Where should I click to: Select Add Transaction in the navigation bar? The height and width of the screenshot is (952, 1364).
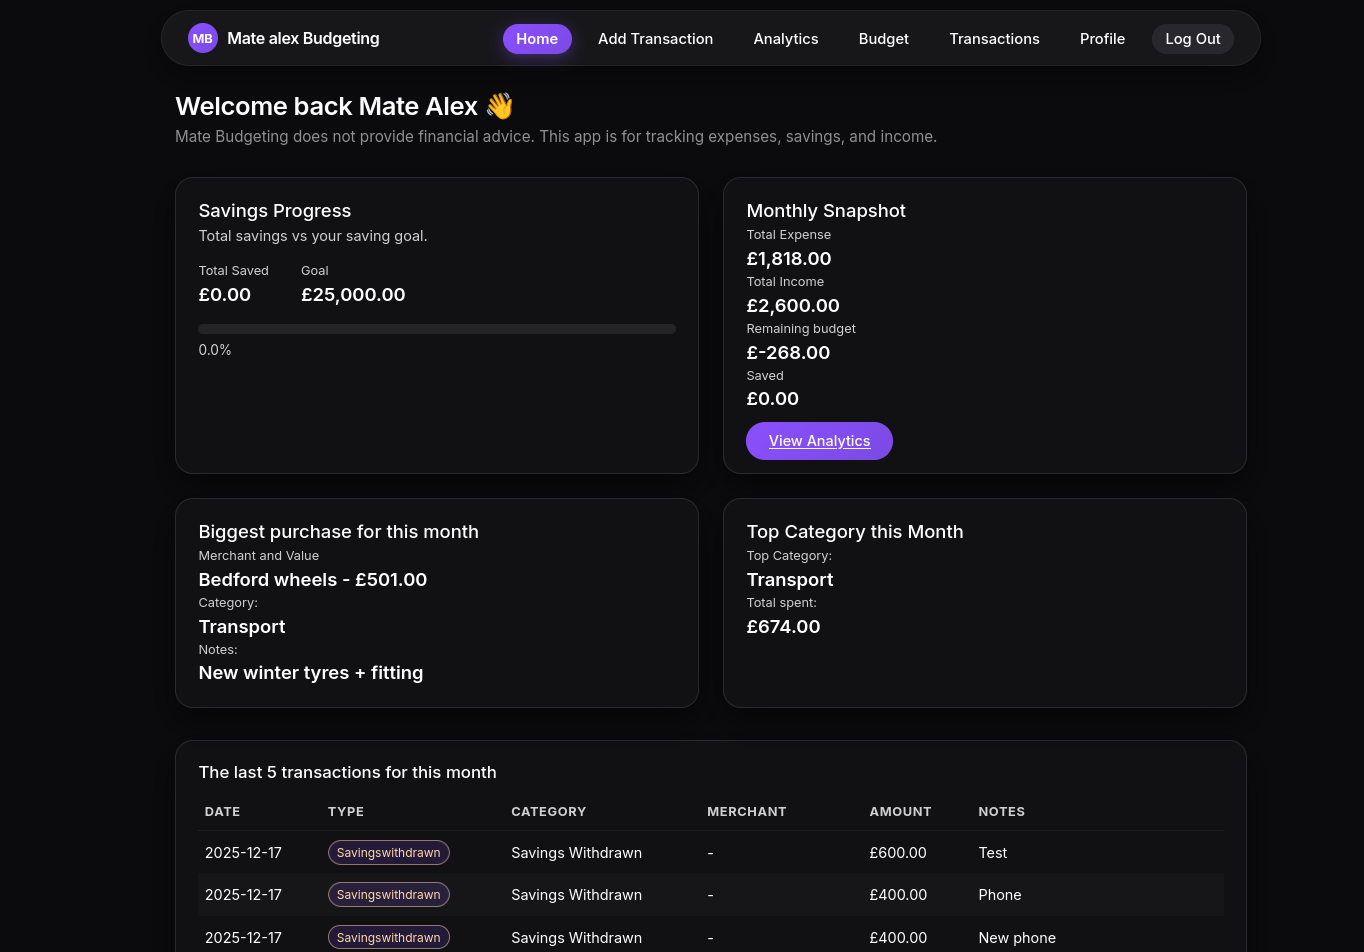(655, 39)
